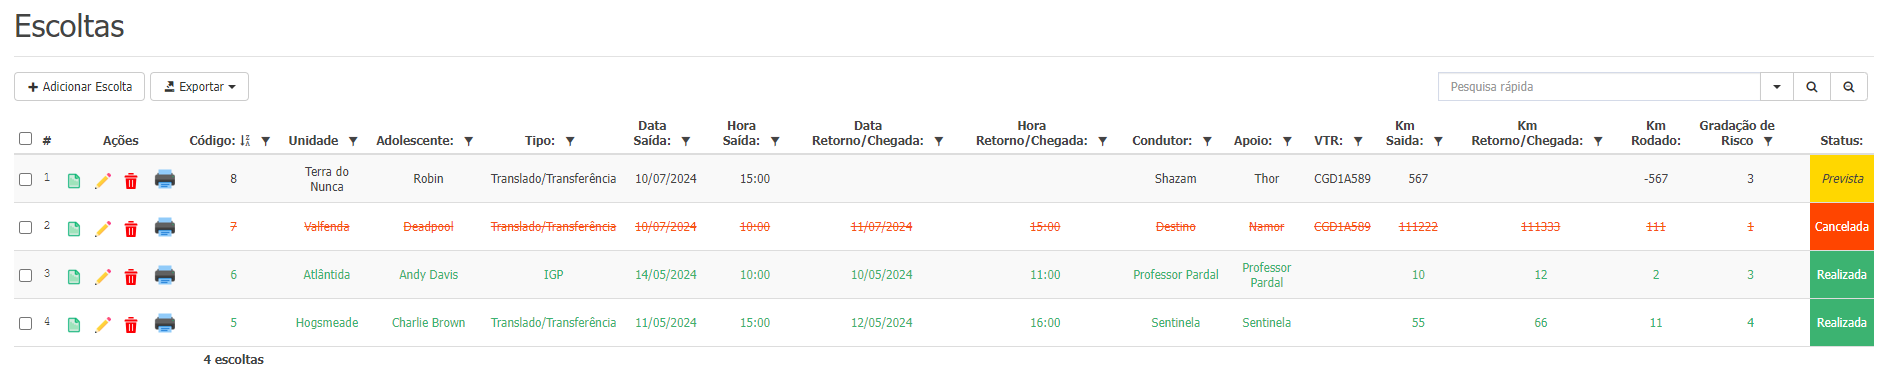Check the box for row 1
This screenshot has height=382, width=1880.
coord(26,179)
